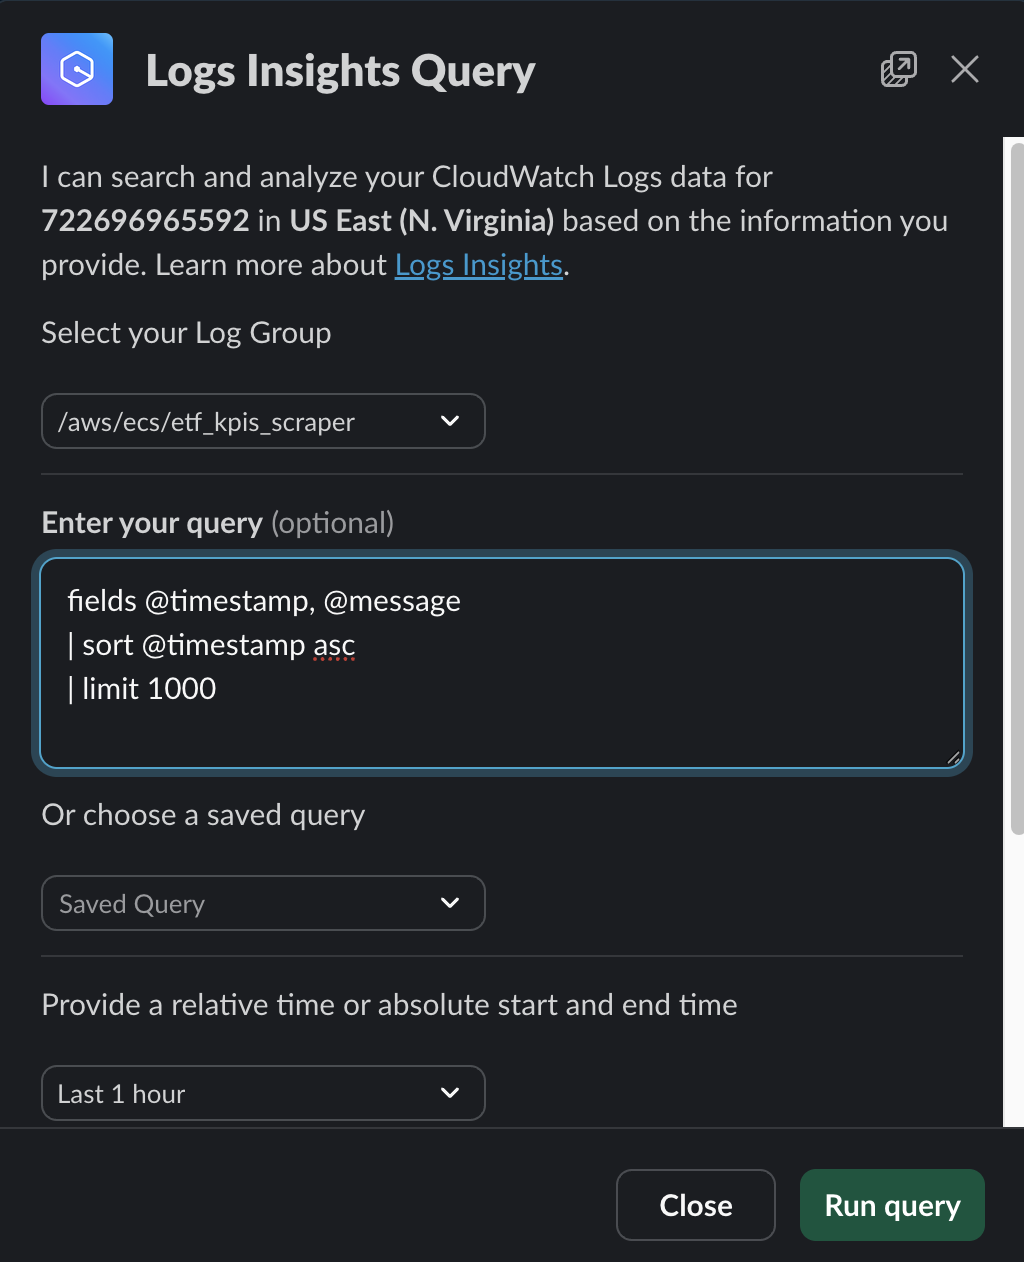Screen dimensions: 1024x1262
Task: Click the Logs Insights Query title text
Action: click(x=341, y=71)
